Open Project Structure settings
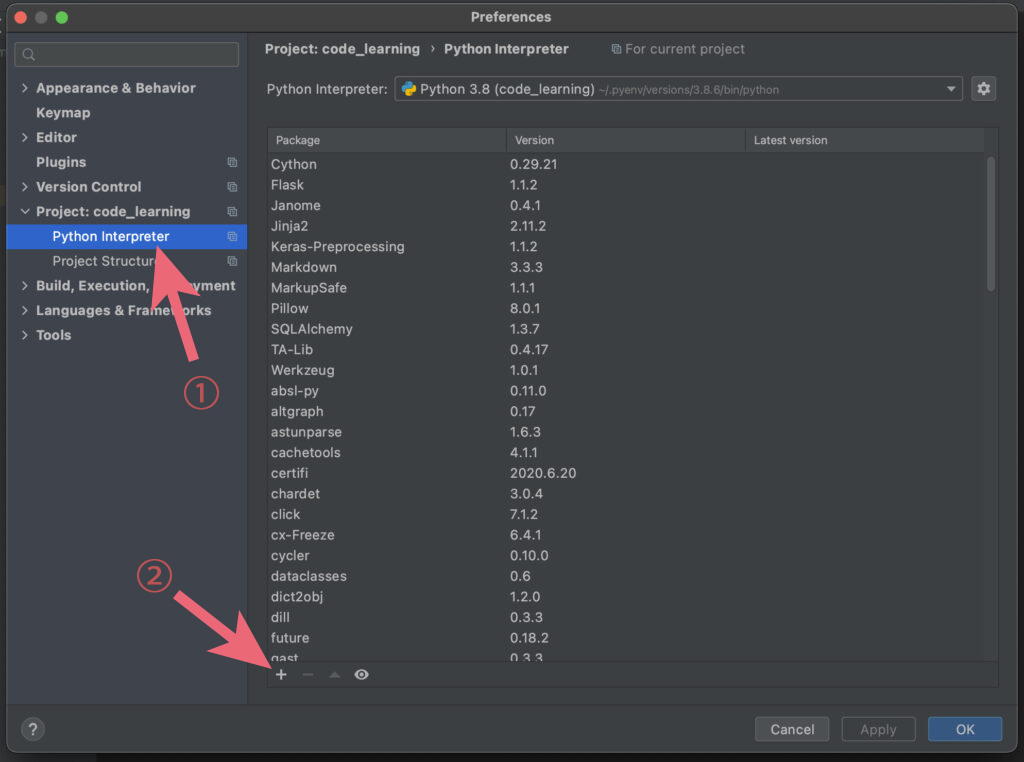 pyautogui.click(x=103, y=261)
